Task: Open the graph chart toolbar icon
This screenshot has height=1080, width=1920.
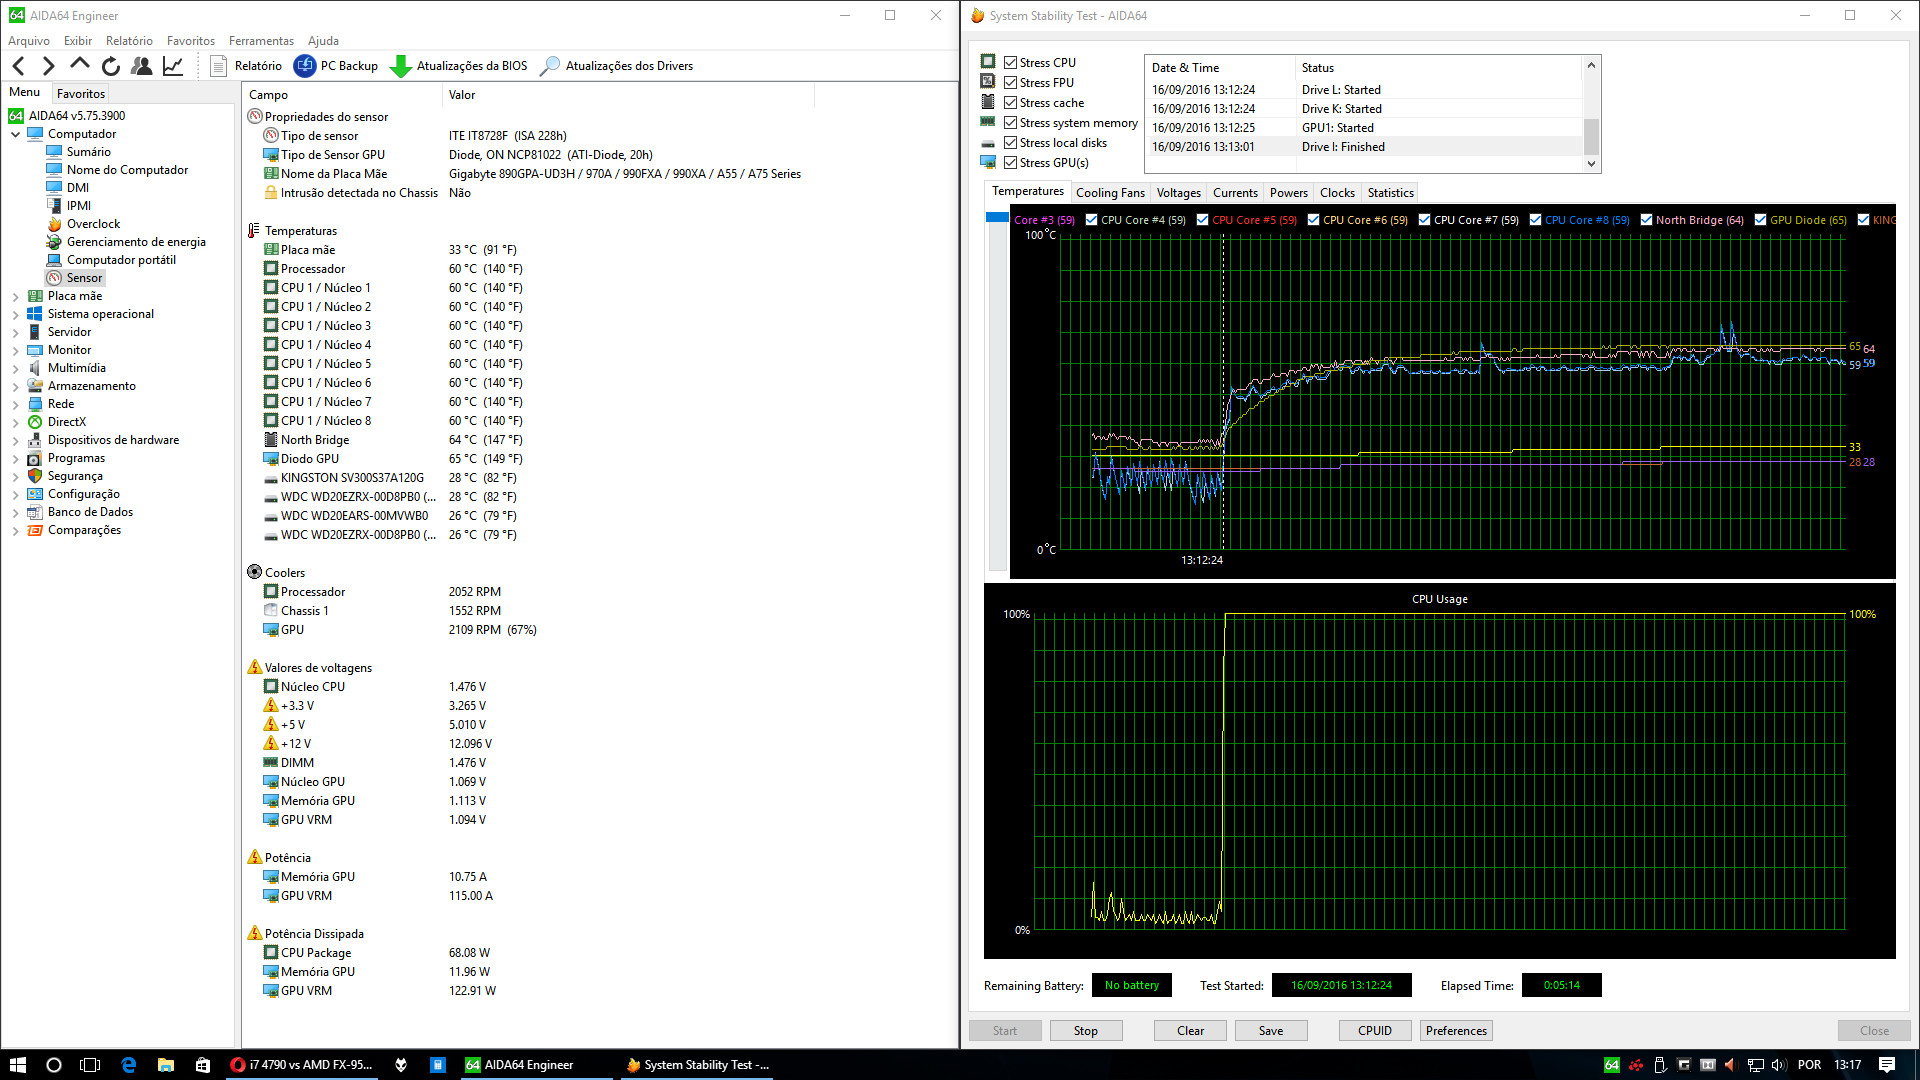Action: 173,66
